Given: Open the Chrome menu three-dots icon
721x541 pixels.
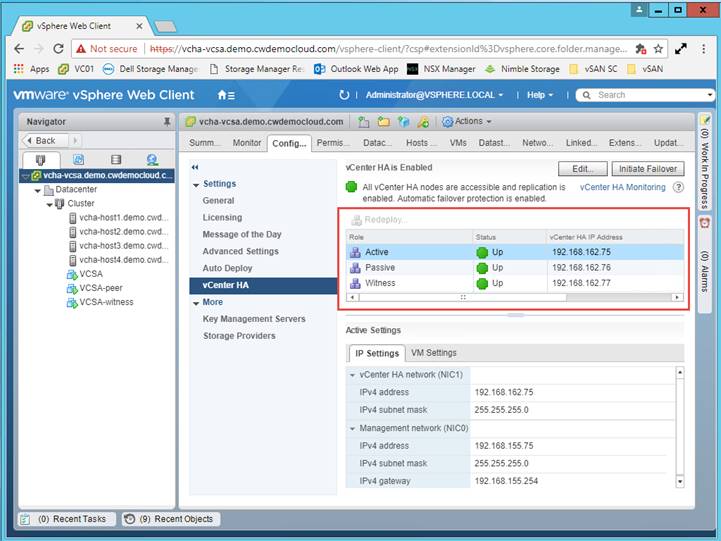Looking at the screenshot, I should click(x=704, y=49).
